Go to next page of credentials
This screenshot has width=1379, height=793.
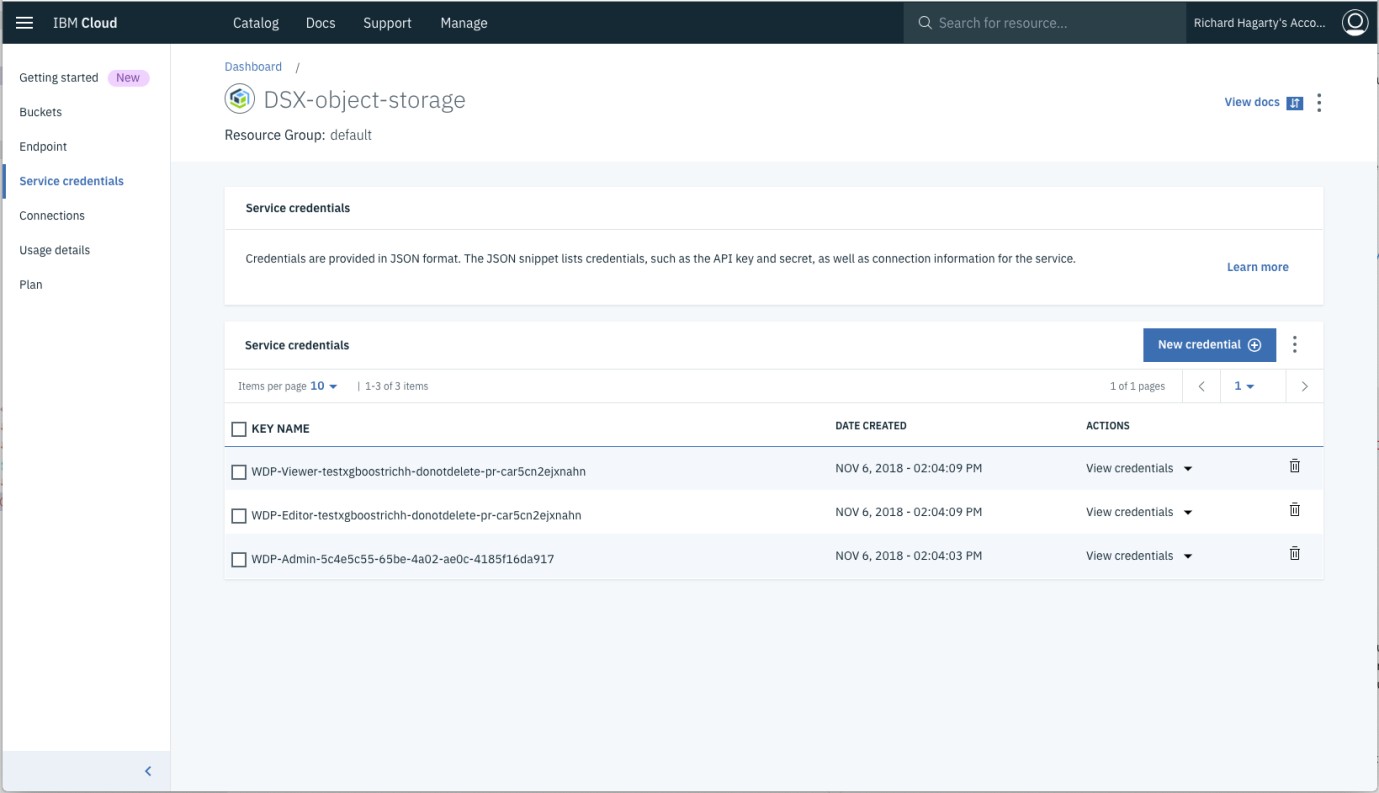point(1304,386)
